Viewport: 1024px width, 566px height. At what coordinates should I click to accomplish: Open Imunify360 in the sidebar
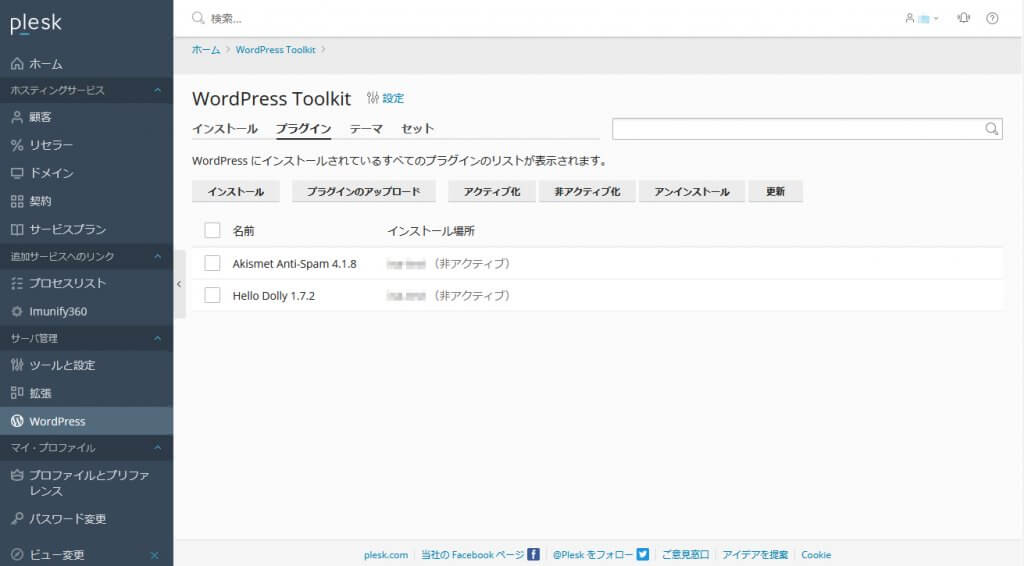point(86,311)
